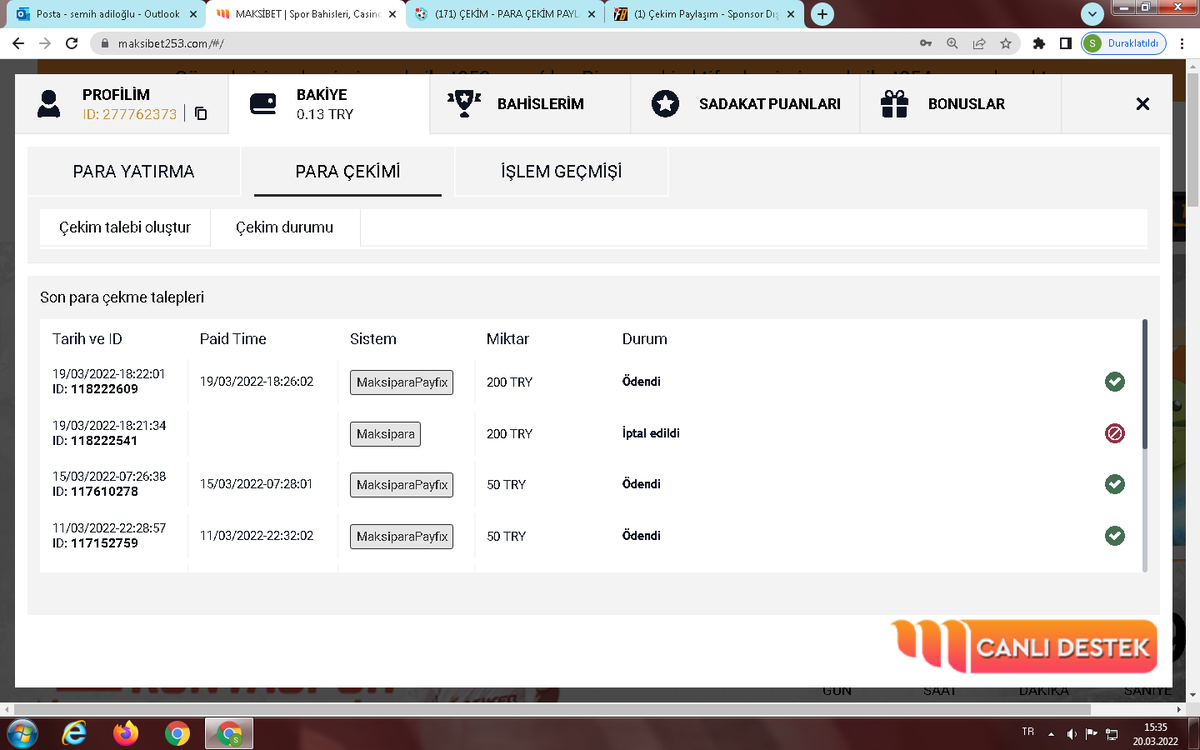The width and height of the screenshot is (1200, 750).
Task: Click paid time 19/03/2022-18:26:02
Action: point(257,381)
